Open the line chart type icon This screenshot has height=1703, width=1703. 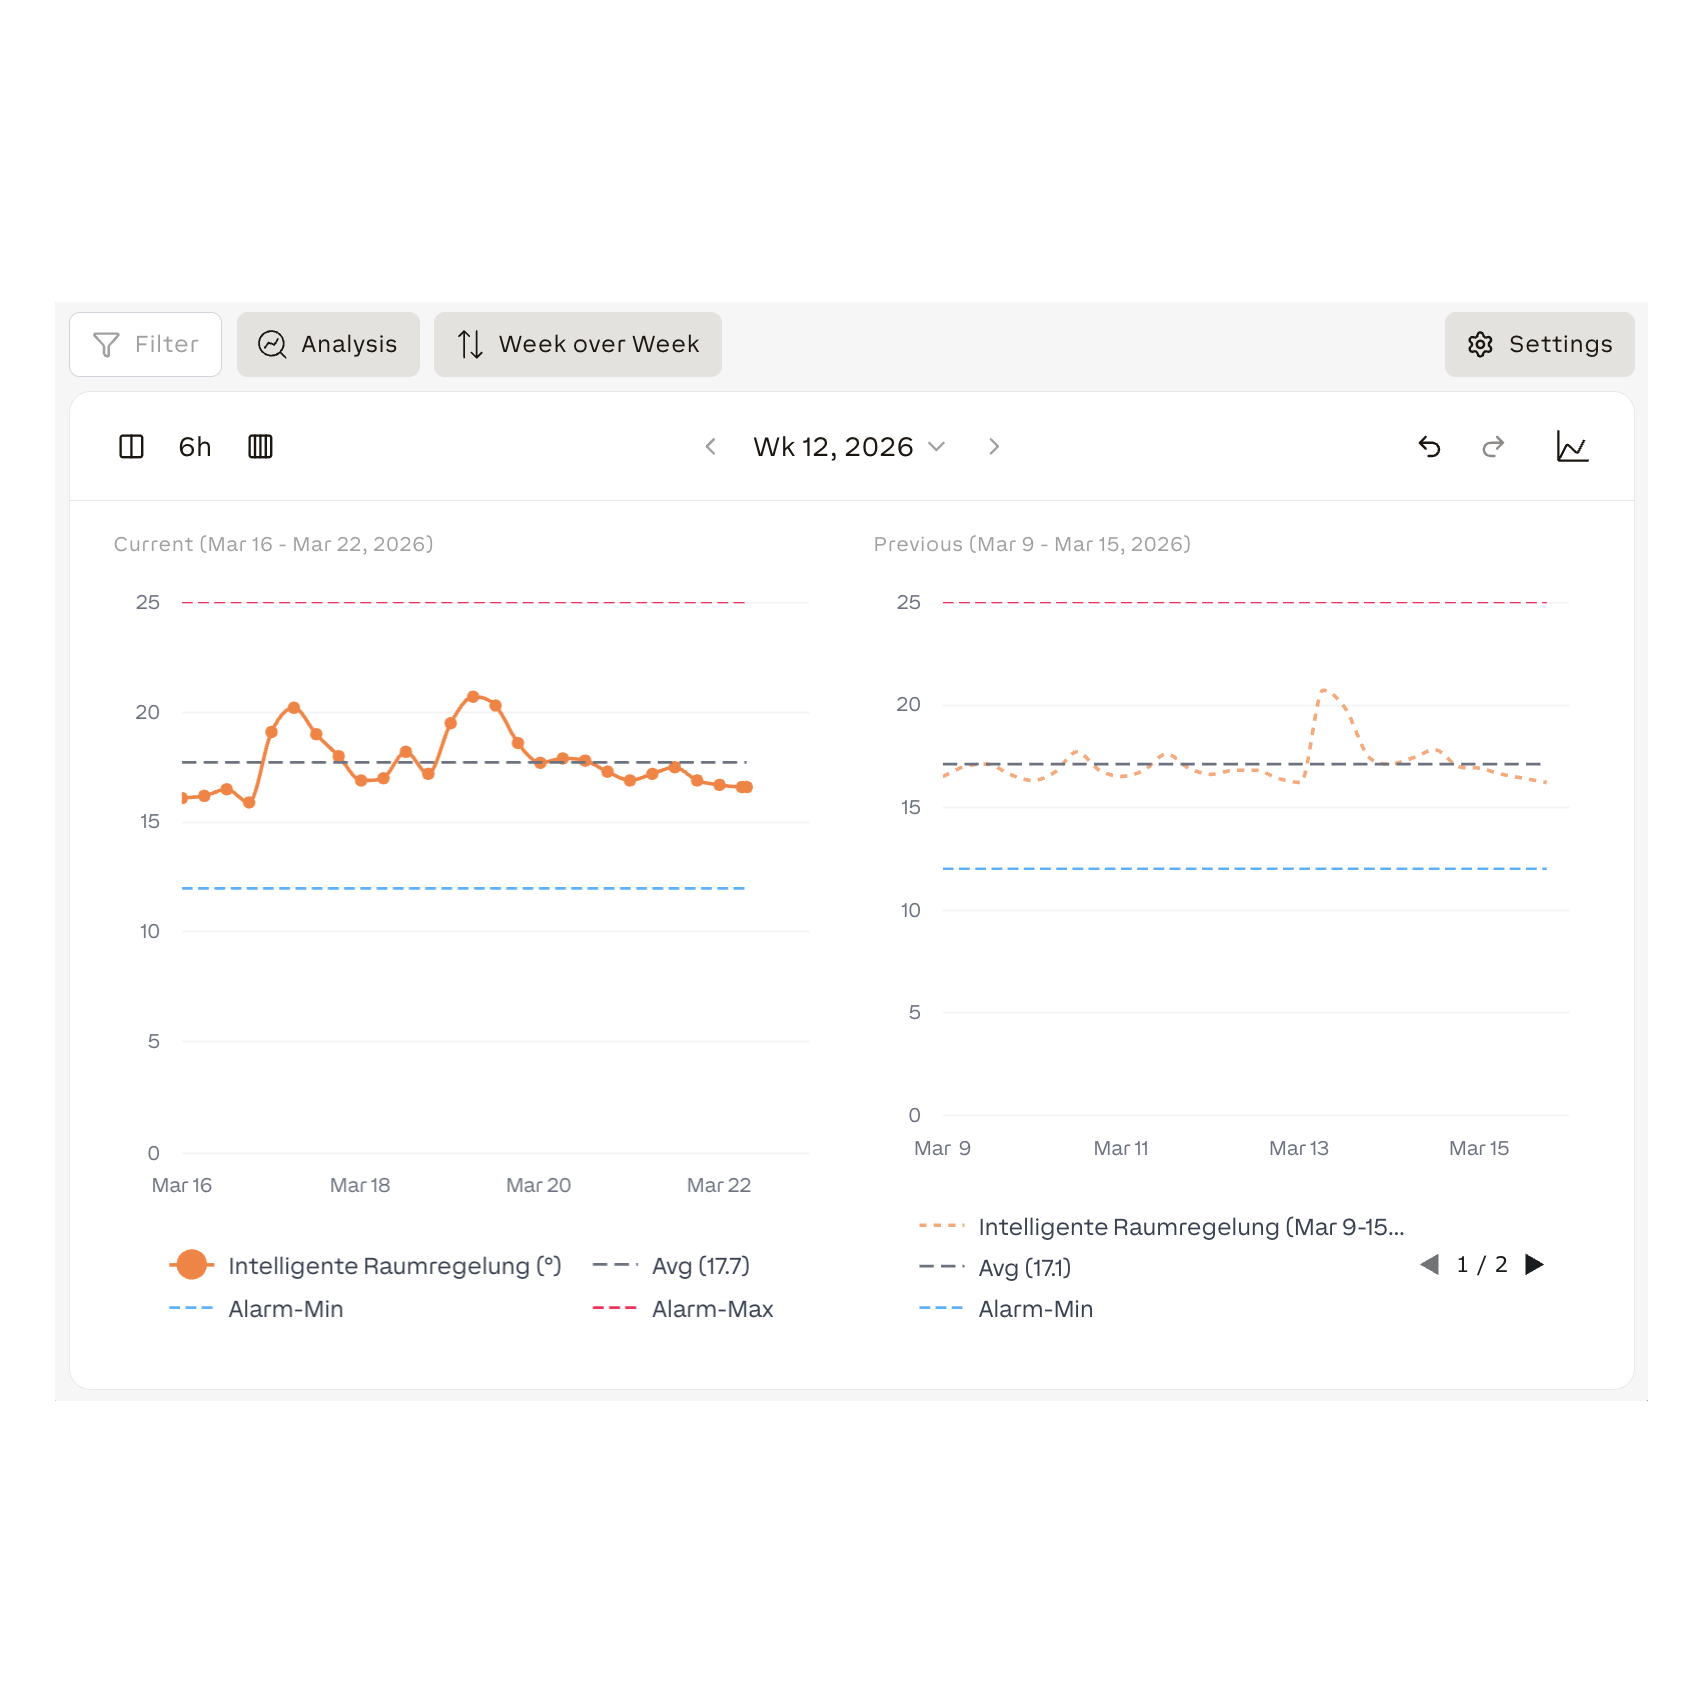coord(1572,447)
